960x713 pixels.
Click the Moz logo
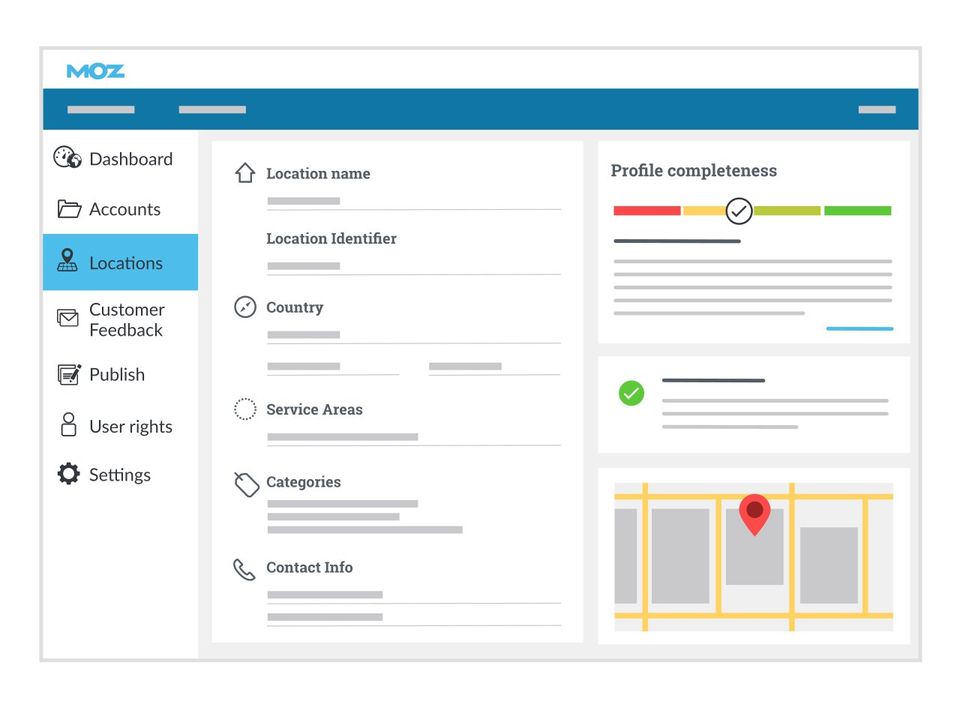tap(96, 72)
